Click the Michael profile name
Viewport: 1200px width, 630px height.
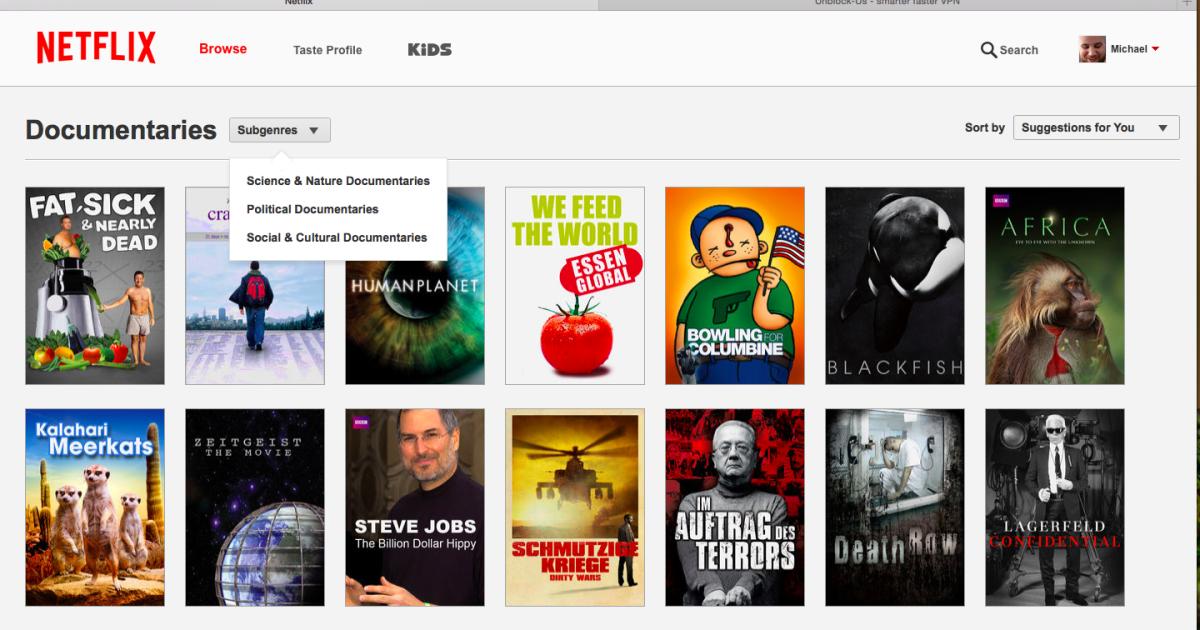point(1129,49)
